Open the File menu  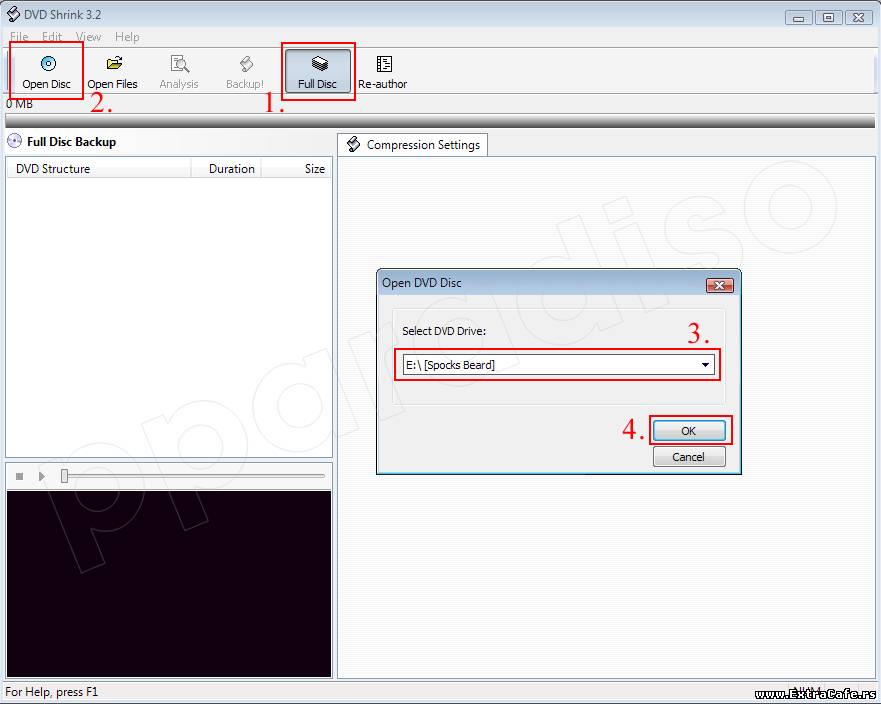pos(19,37)
